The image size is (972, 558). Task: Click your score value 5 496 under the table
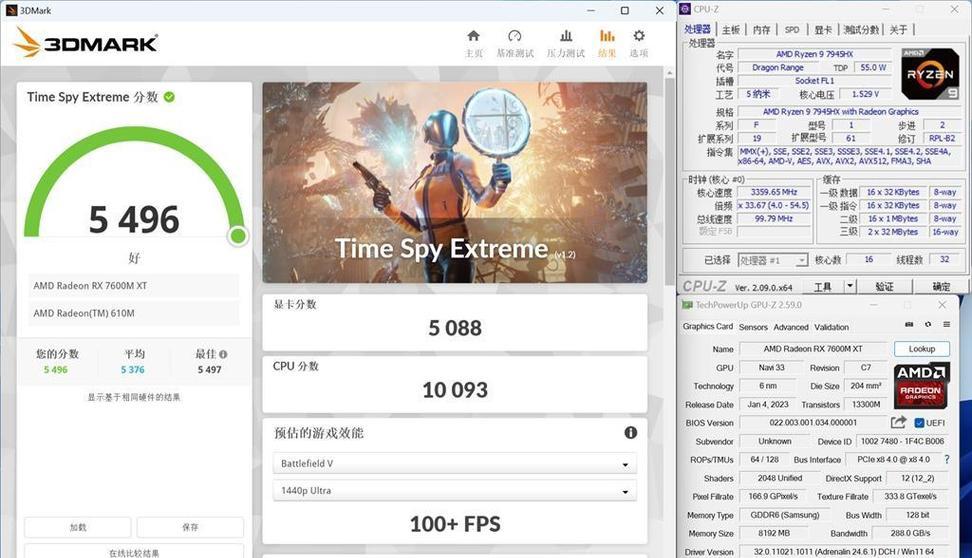56,370
